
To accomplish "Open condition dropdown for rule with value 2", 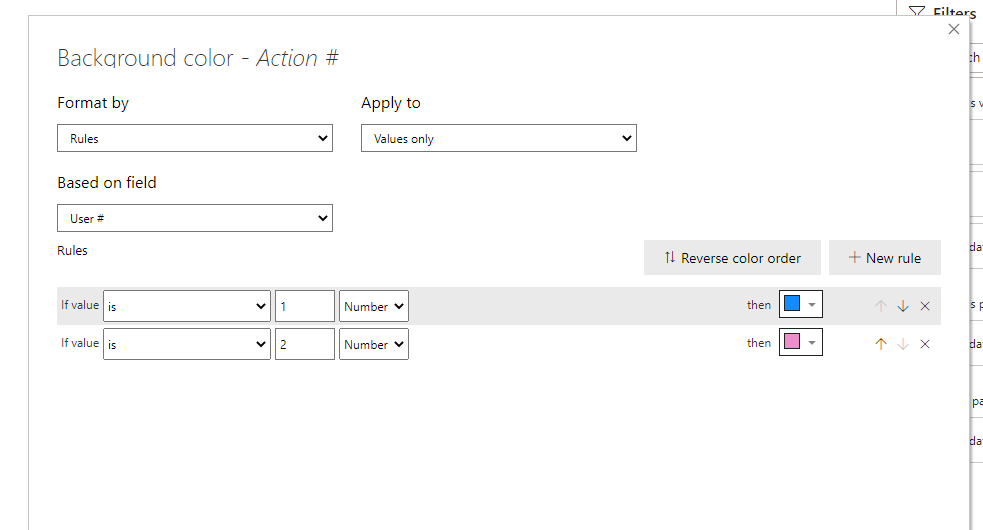I will [x=187, y=344].
